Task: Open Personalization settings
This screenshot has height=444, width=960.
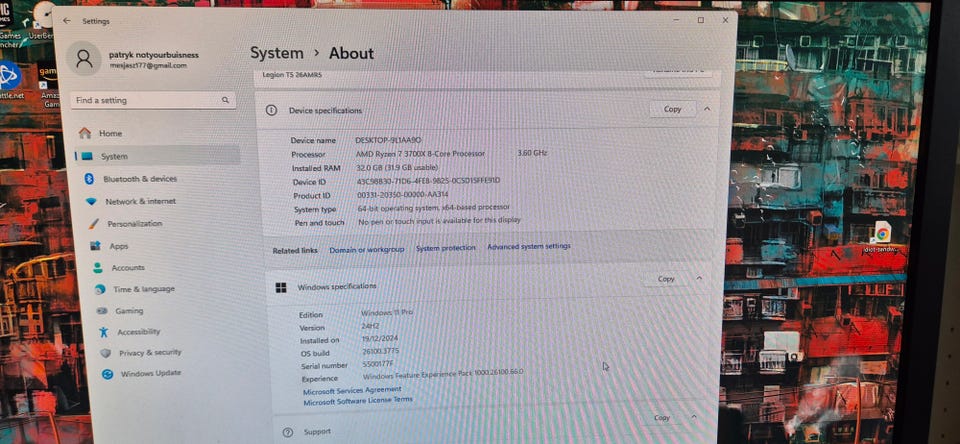Action: pyautogui.click(x=135, y=224)
